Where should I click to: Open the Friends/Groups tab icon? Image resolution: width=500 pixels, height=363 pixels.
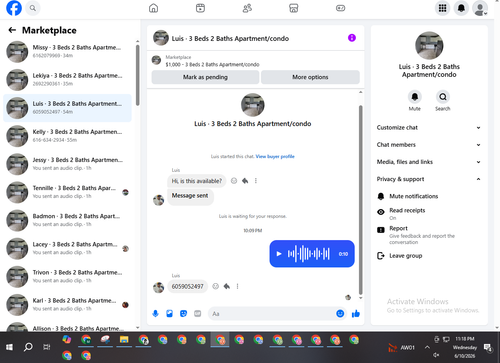click(x=247, y=8)
